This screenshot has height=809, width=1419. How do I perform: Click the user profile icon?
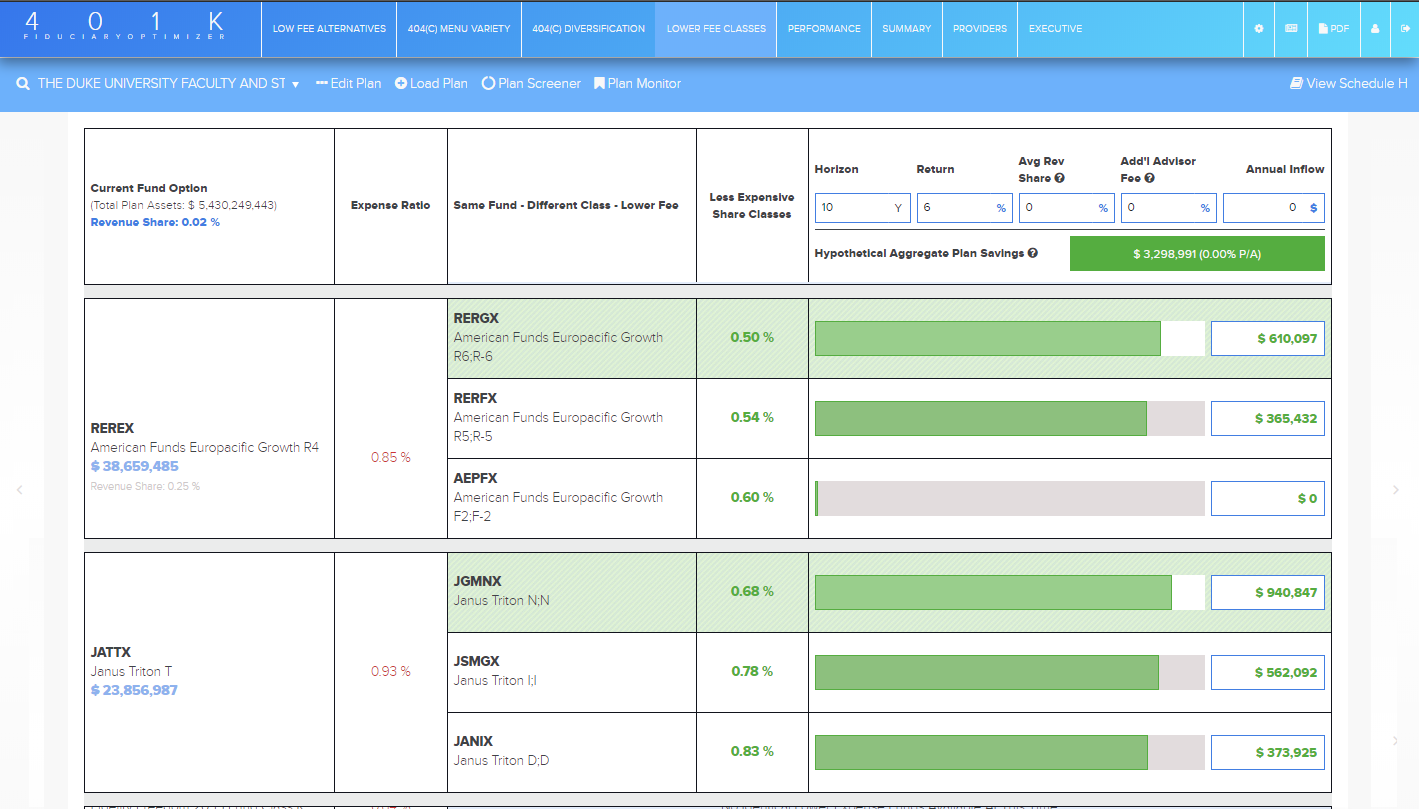[1375, 29]
